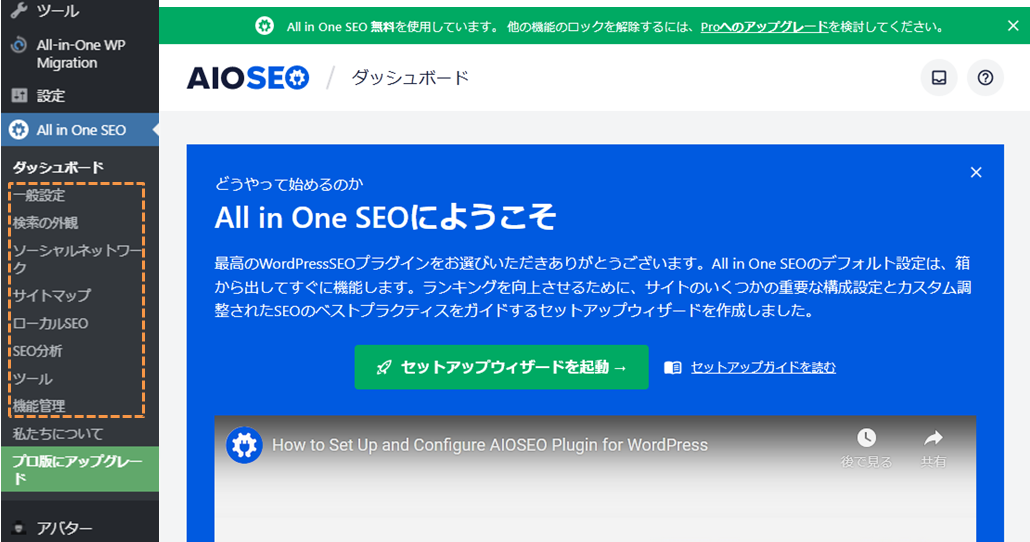
Task: Select the ローカルSEO submenu item
Action: (50, 323)
